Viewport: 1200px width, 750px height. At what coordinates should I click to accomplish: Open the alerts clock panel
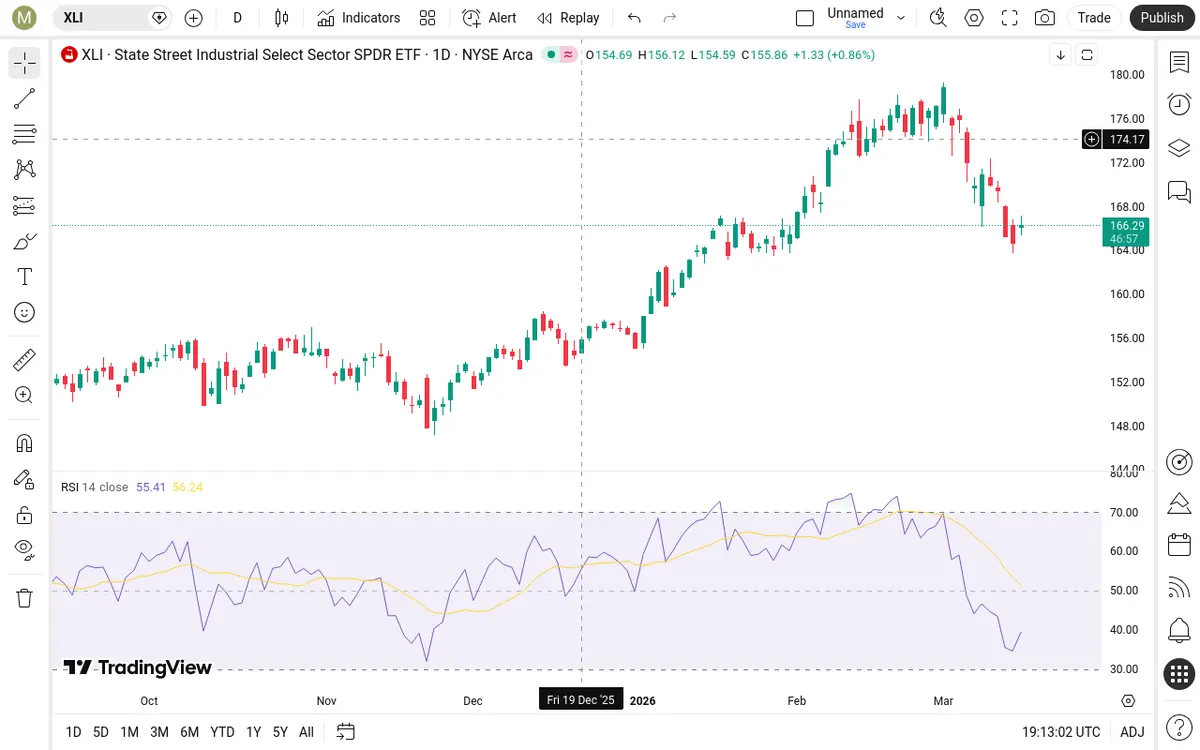(x=1179, y=104)
